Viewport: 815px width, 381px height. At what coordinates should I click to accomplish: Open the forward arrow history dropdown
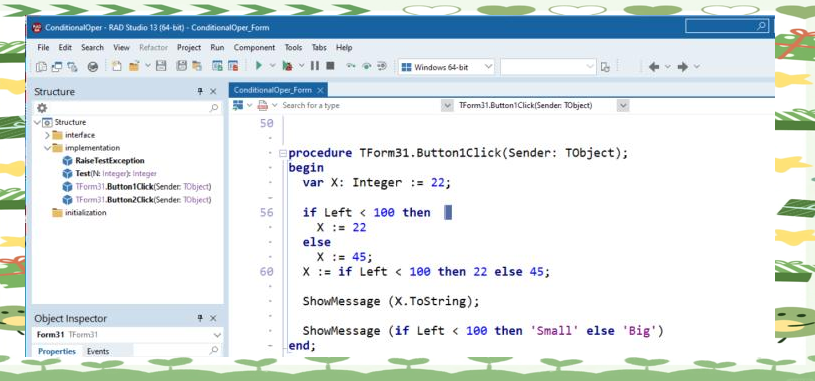697,67
